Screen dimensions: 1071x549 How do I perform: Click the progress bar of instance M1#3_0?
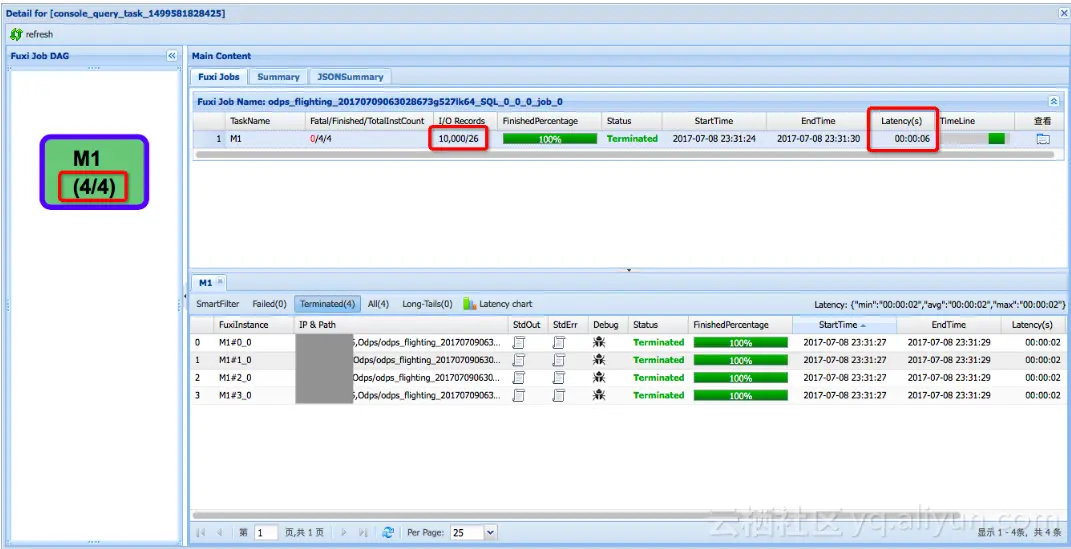pos(740,395)
